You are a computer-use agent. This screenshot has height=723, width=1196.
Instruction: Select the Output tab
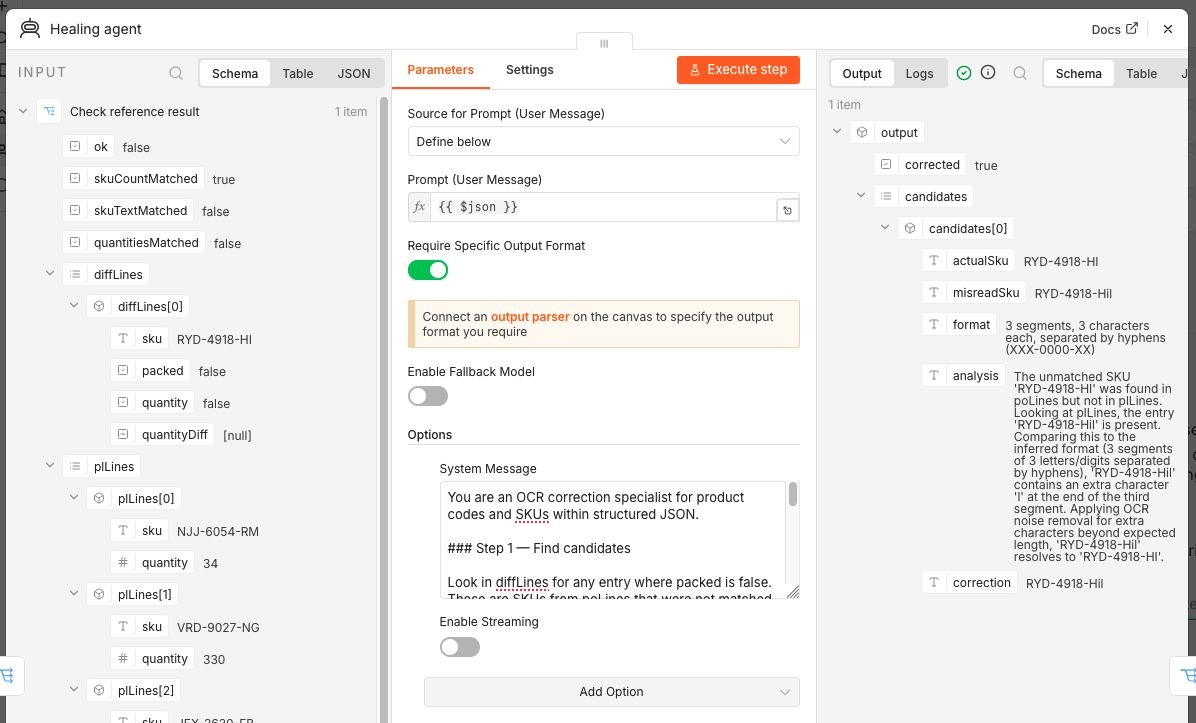[862, 73]
